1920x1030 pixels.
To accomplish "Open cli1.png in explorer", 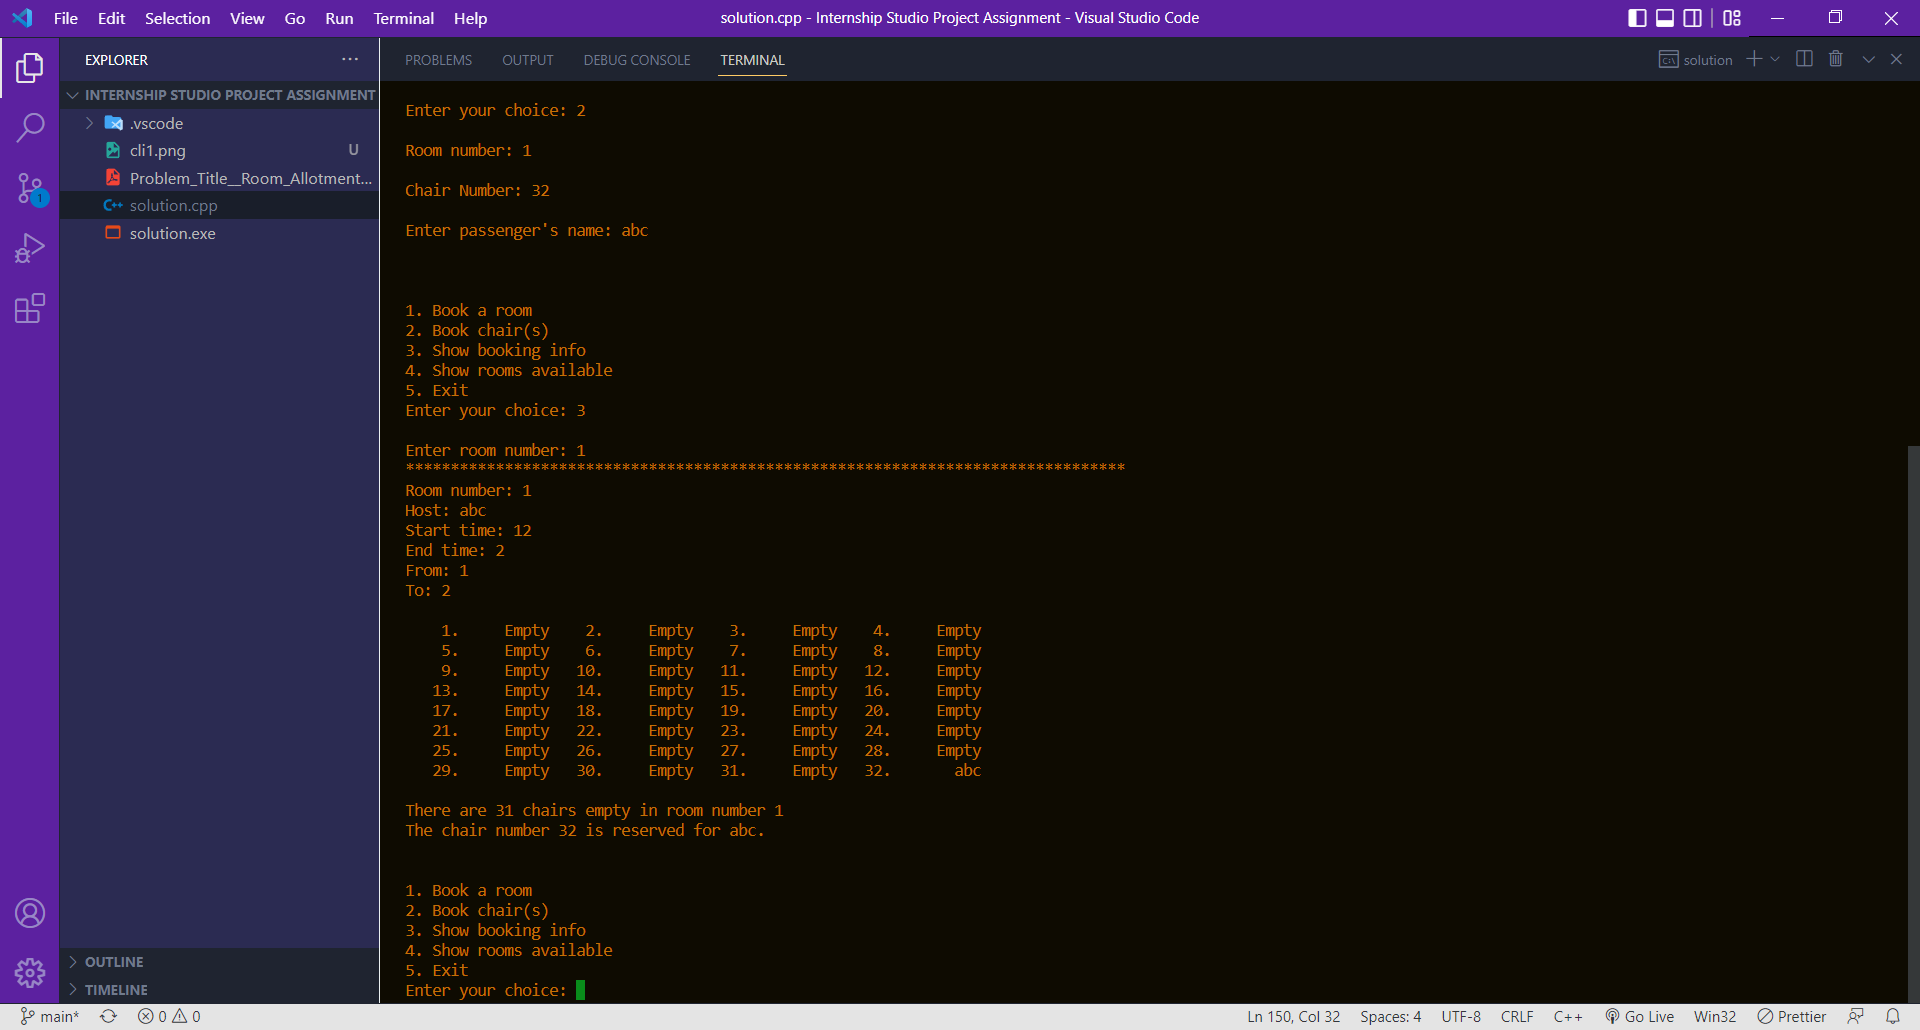I will (x=220, y=150).
